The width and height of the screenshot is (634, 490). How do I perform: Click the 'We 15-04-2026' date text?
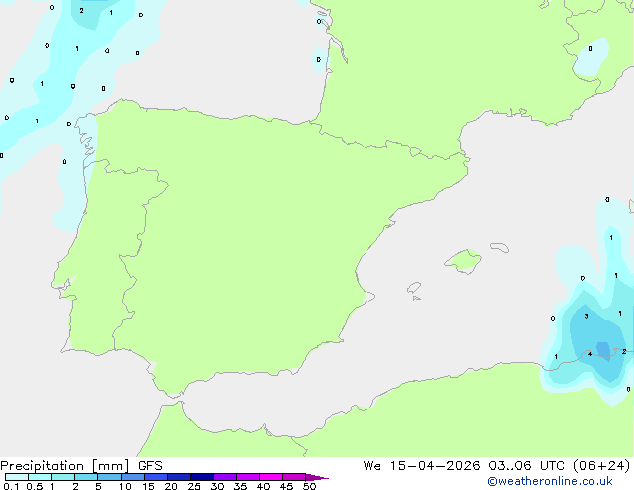tap(422, 466)
